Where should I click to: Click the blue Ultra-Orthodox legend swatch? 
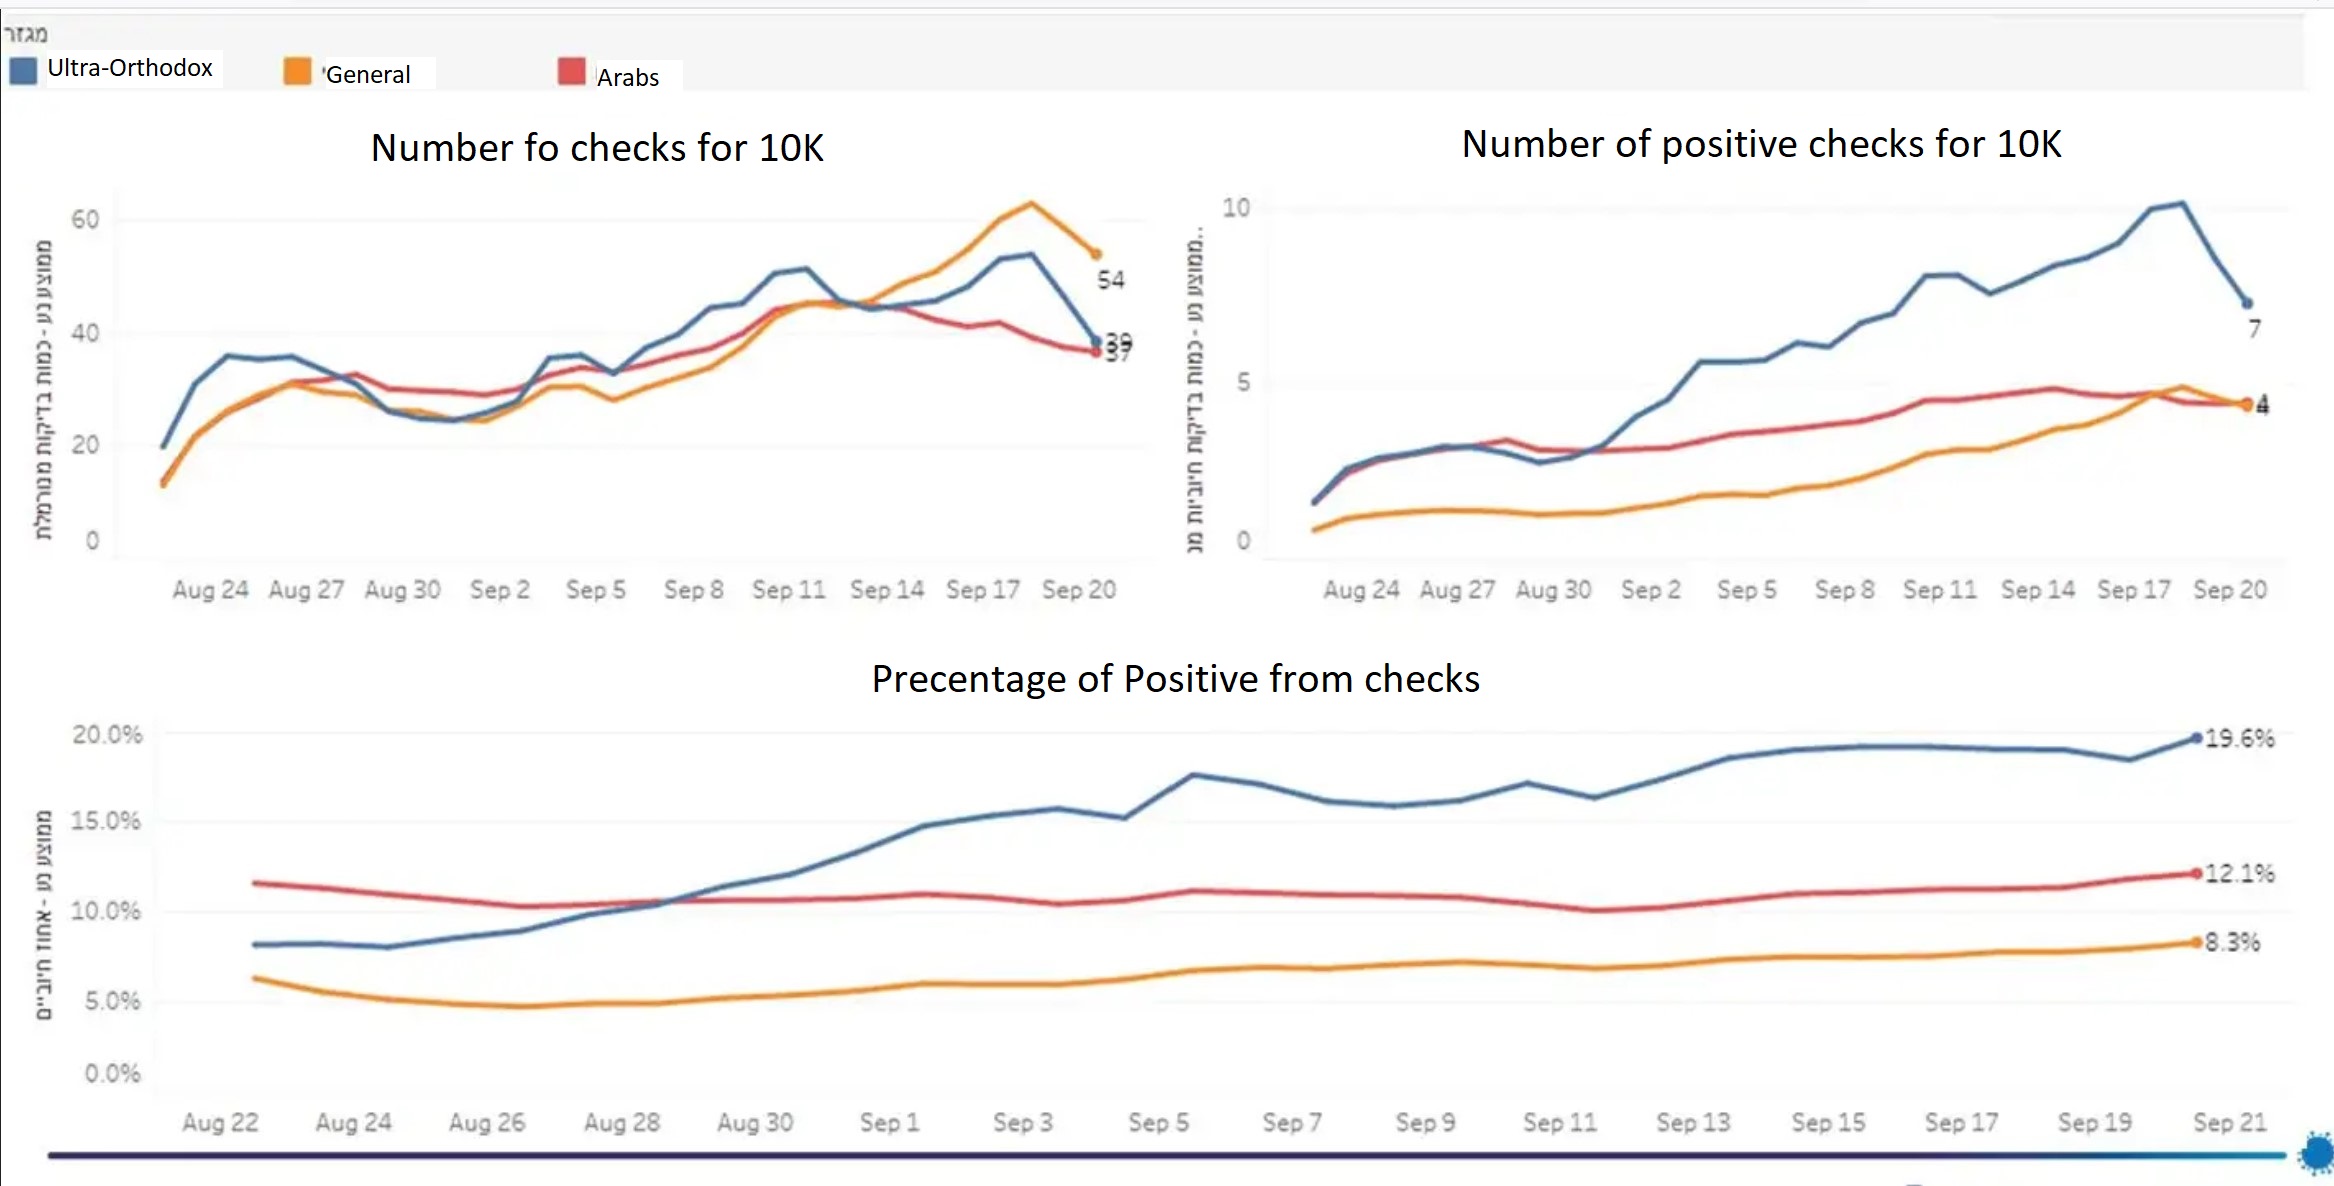(x=23, y=71)
